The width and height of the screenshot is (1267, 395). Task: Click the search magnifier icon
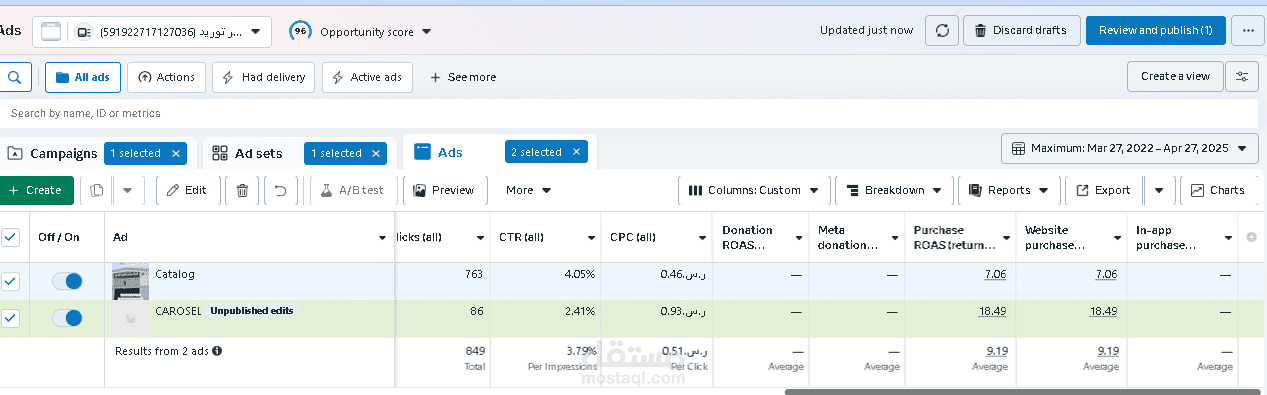tap(15, 77)
